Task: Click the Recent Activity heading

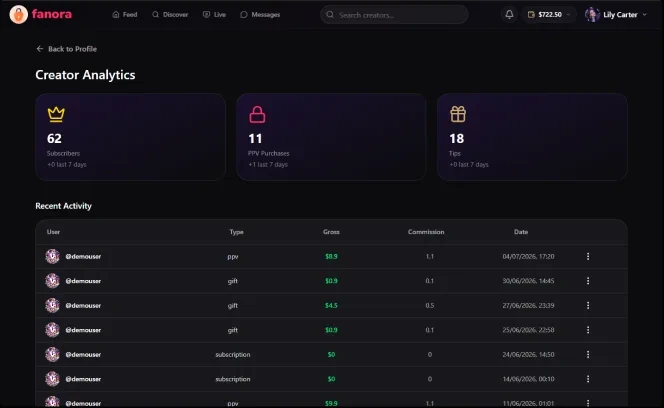Action: 64,206
